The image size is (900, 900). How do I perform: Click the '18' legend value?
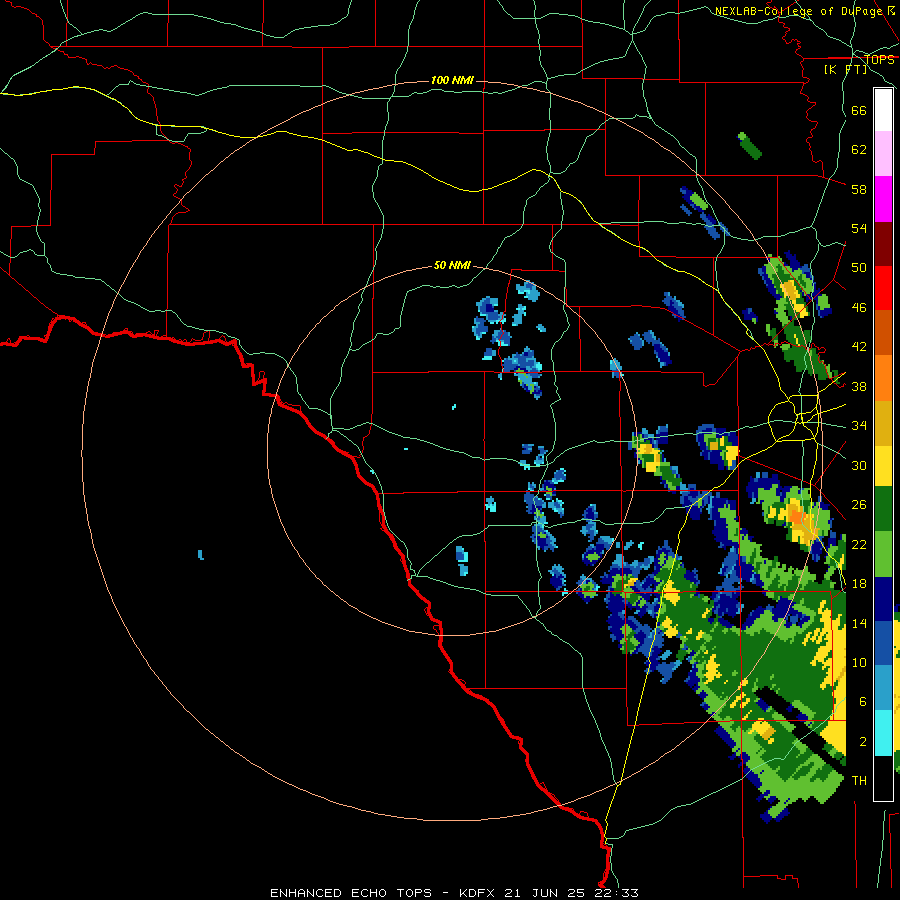(x=859, y=583)
